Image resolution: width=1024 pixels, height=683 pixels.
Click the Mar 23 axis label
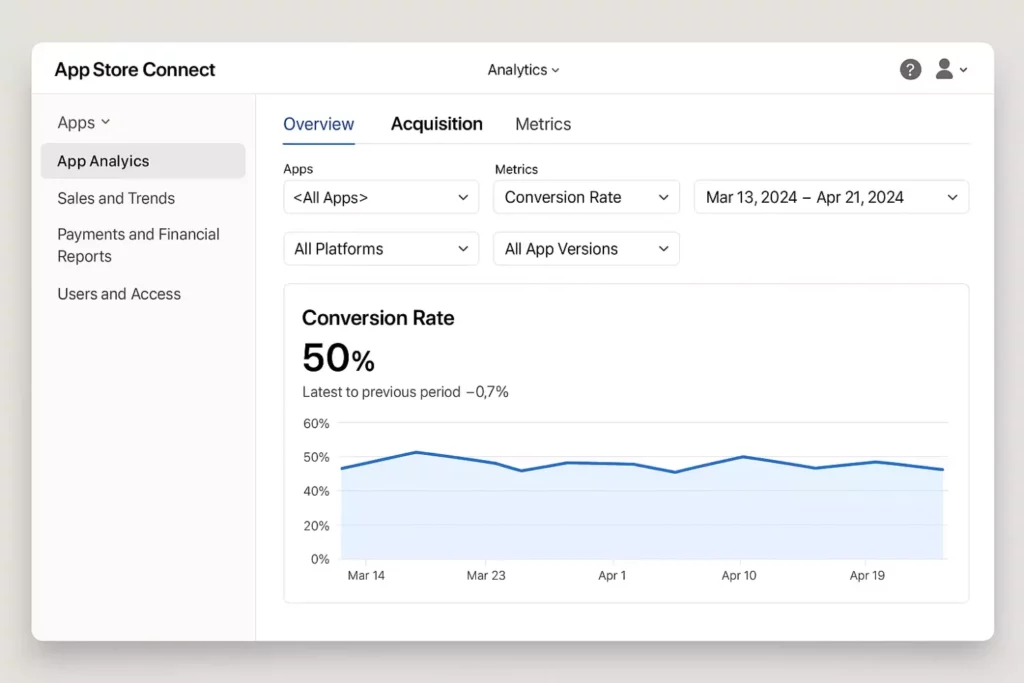[x=486, y=575]
